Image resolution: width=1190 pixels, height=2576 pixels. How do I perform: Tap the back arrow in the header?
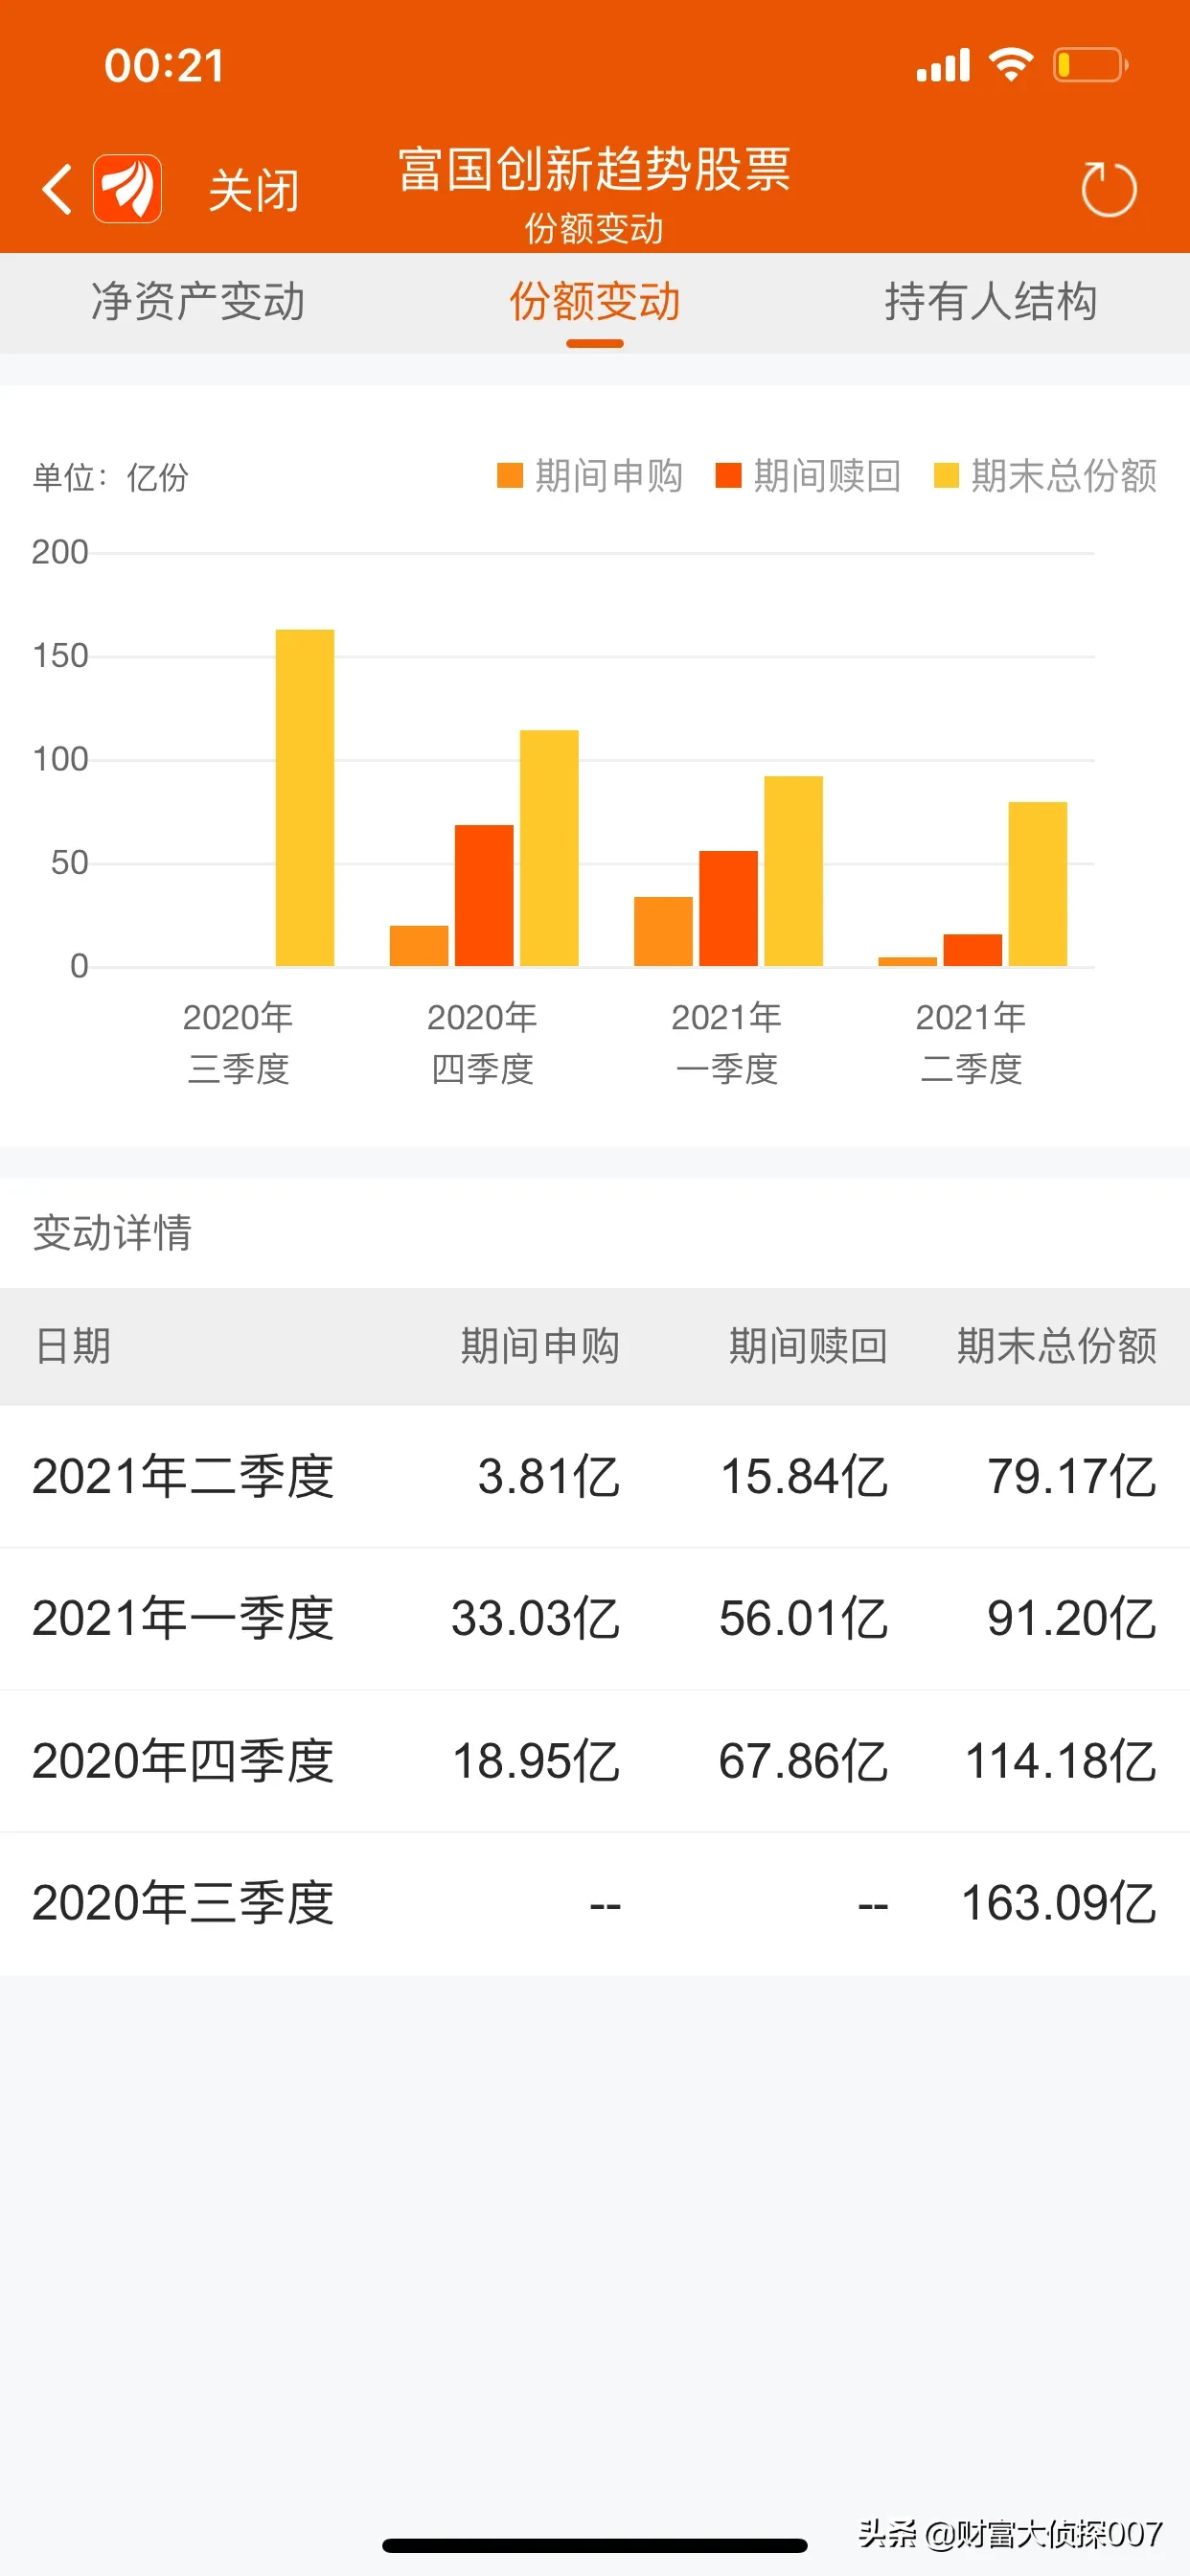coord(58,189)
